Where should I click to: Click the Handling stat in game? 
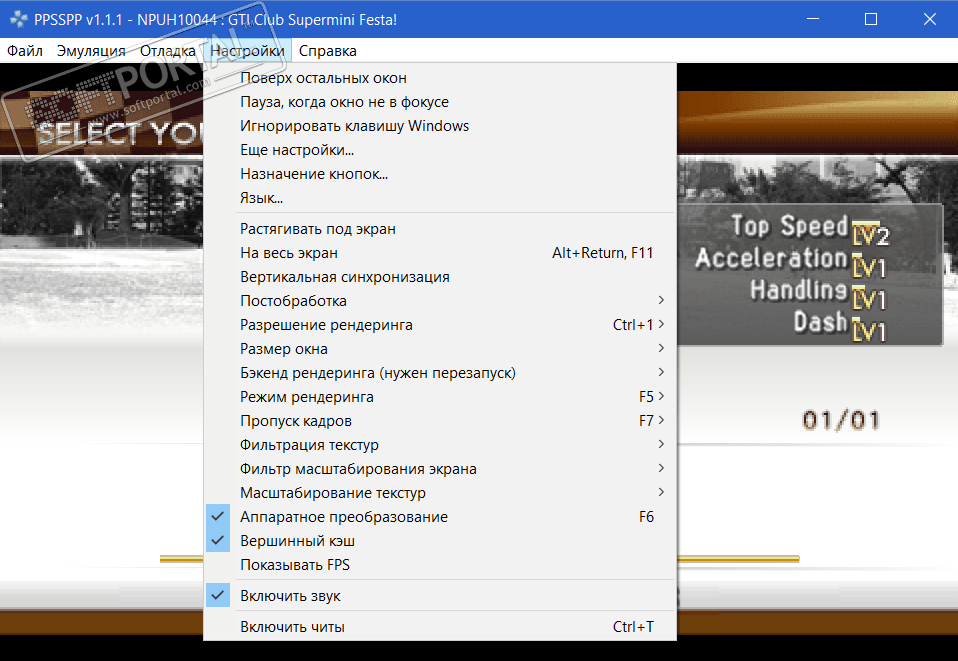tap(818, 292)
